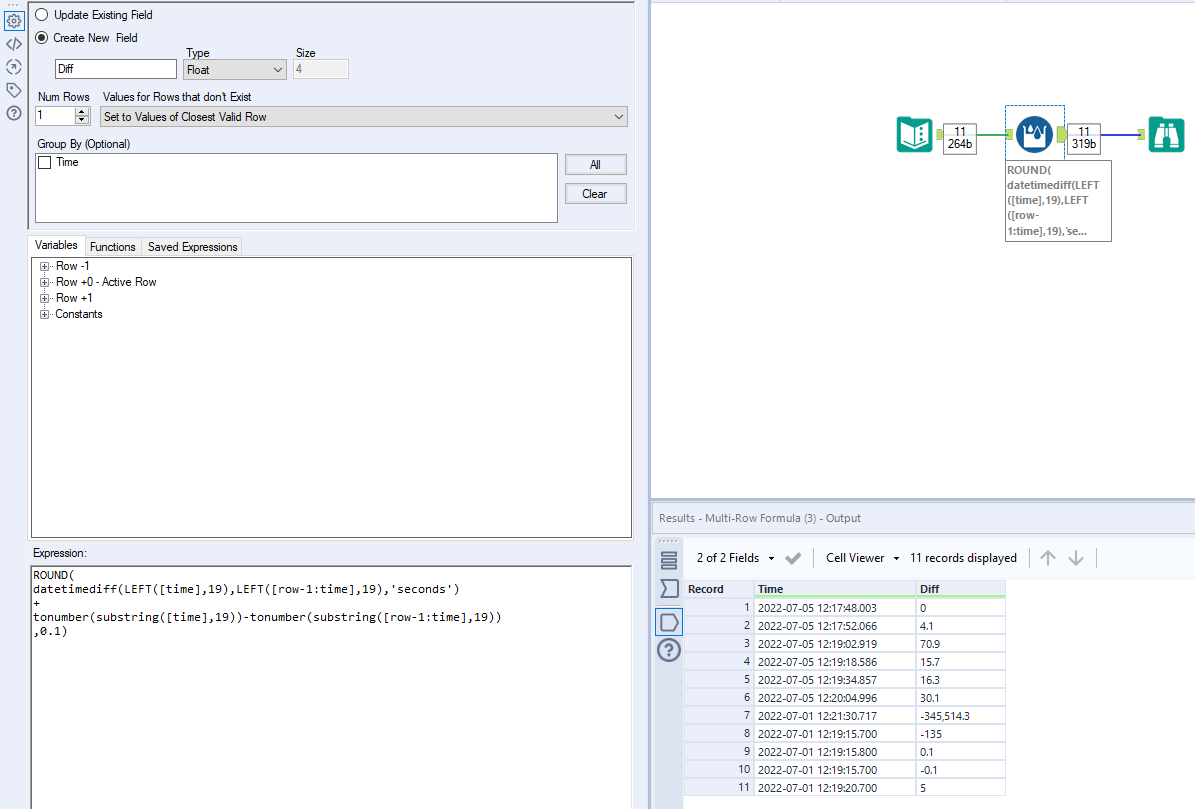Expand the Row -1 variables tree item
The height and width of the screenshot is (809, 1195).
43,265
